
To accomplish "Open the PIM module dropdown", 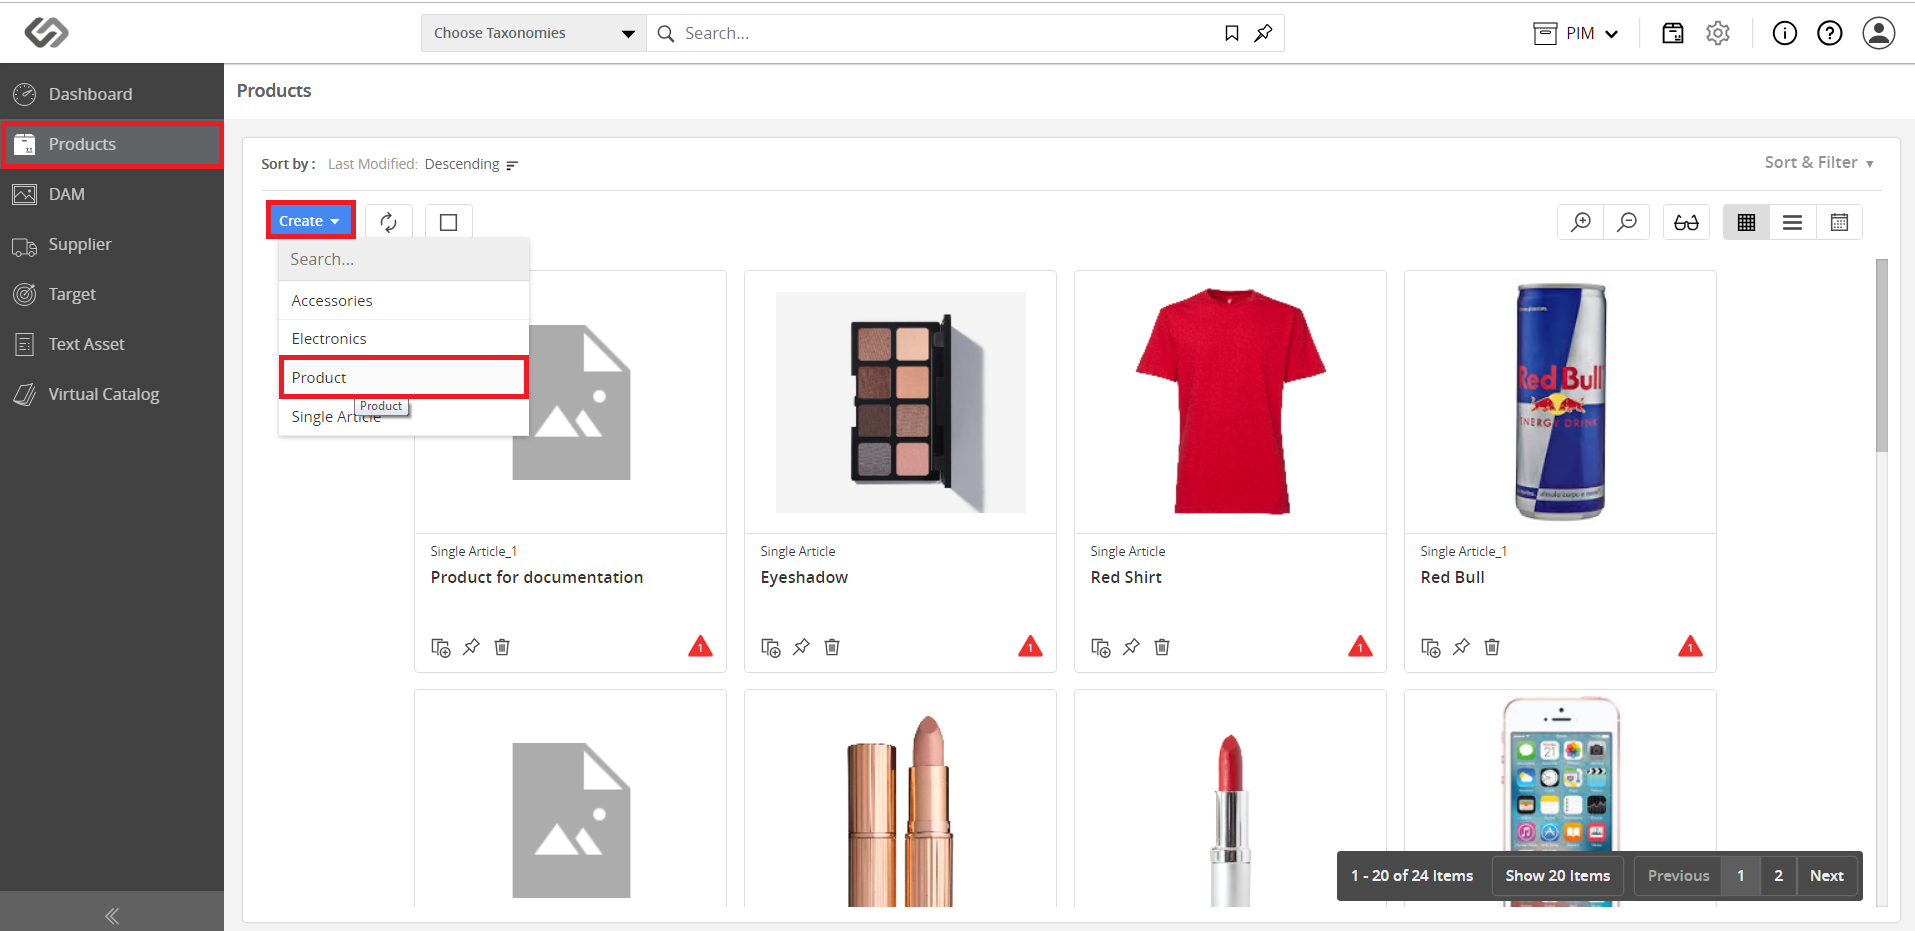I will (x=1576, y=33).
